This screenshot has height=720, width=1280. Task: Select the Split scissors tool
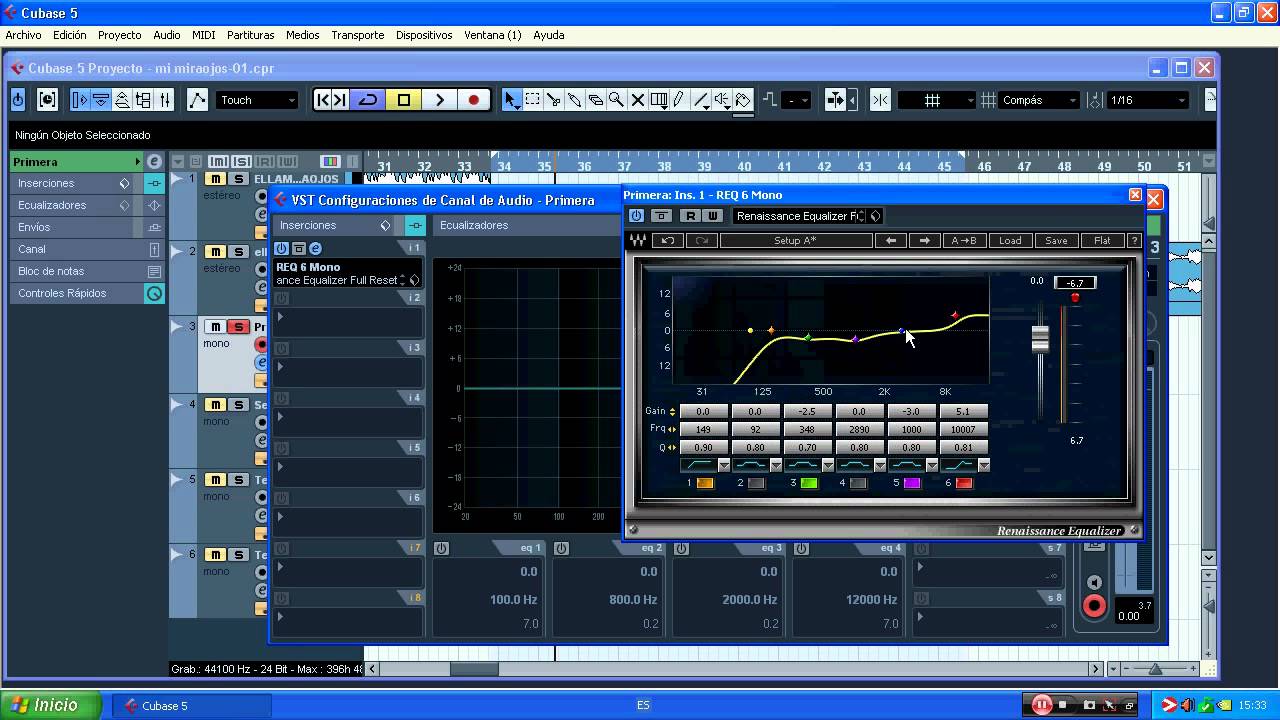553,99
